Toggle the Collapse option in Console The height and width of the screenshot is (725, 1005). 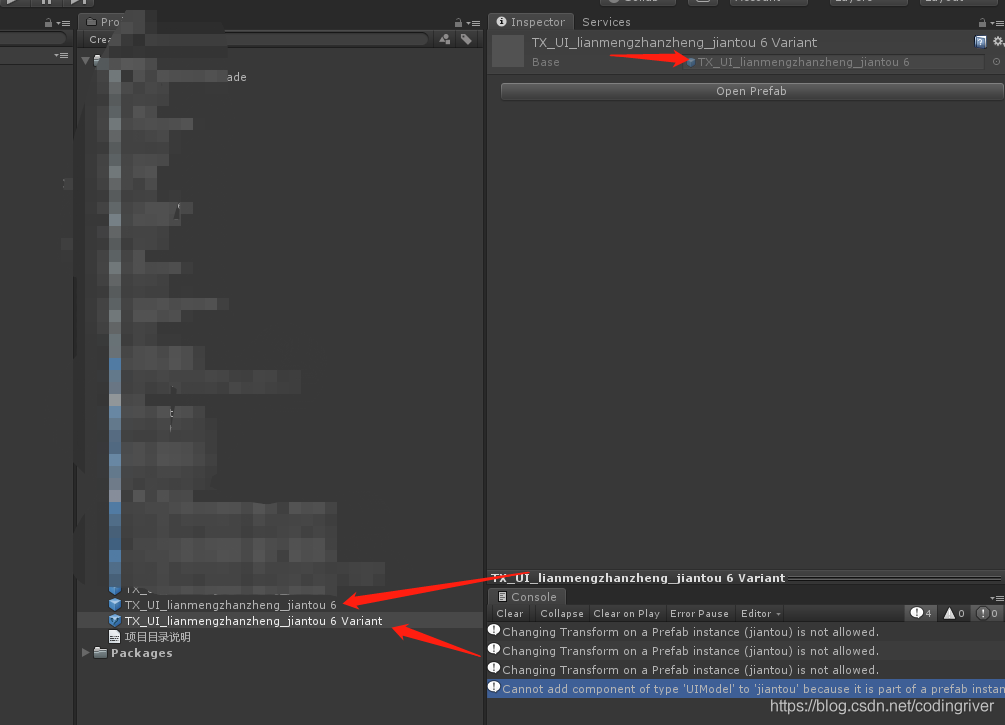point(561,613)
